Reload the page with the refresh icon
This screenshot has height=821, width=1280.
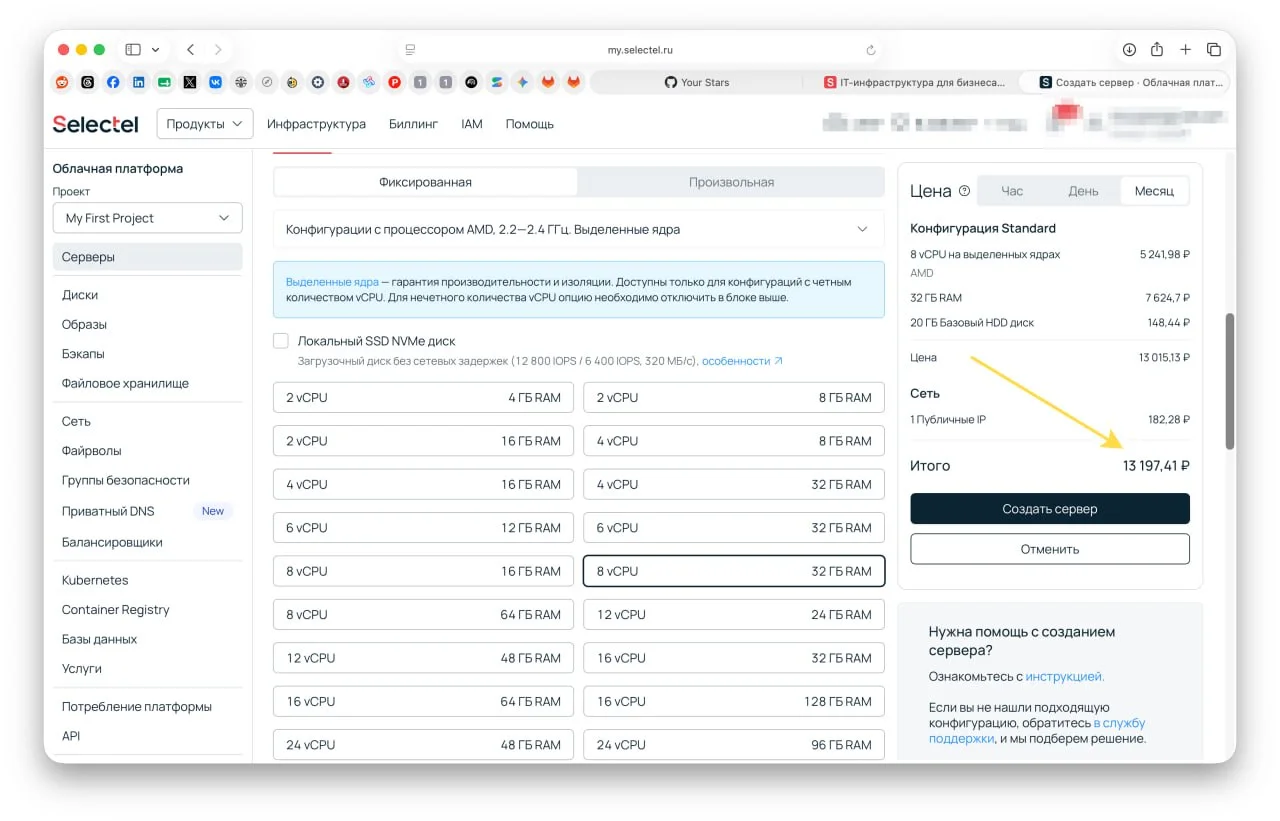click(x=871, y=50)
